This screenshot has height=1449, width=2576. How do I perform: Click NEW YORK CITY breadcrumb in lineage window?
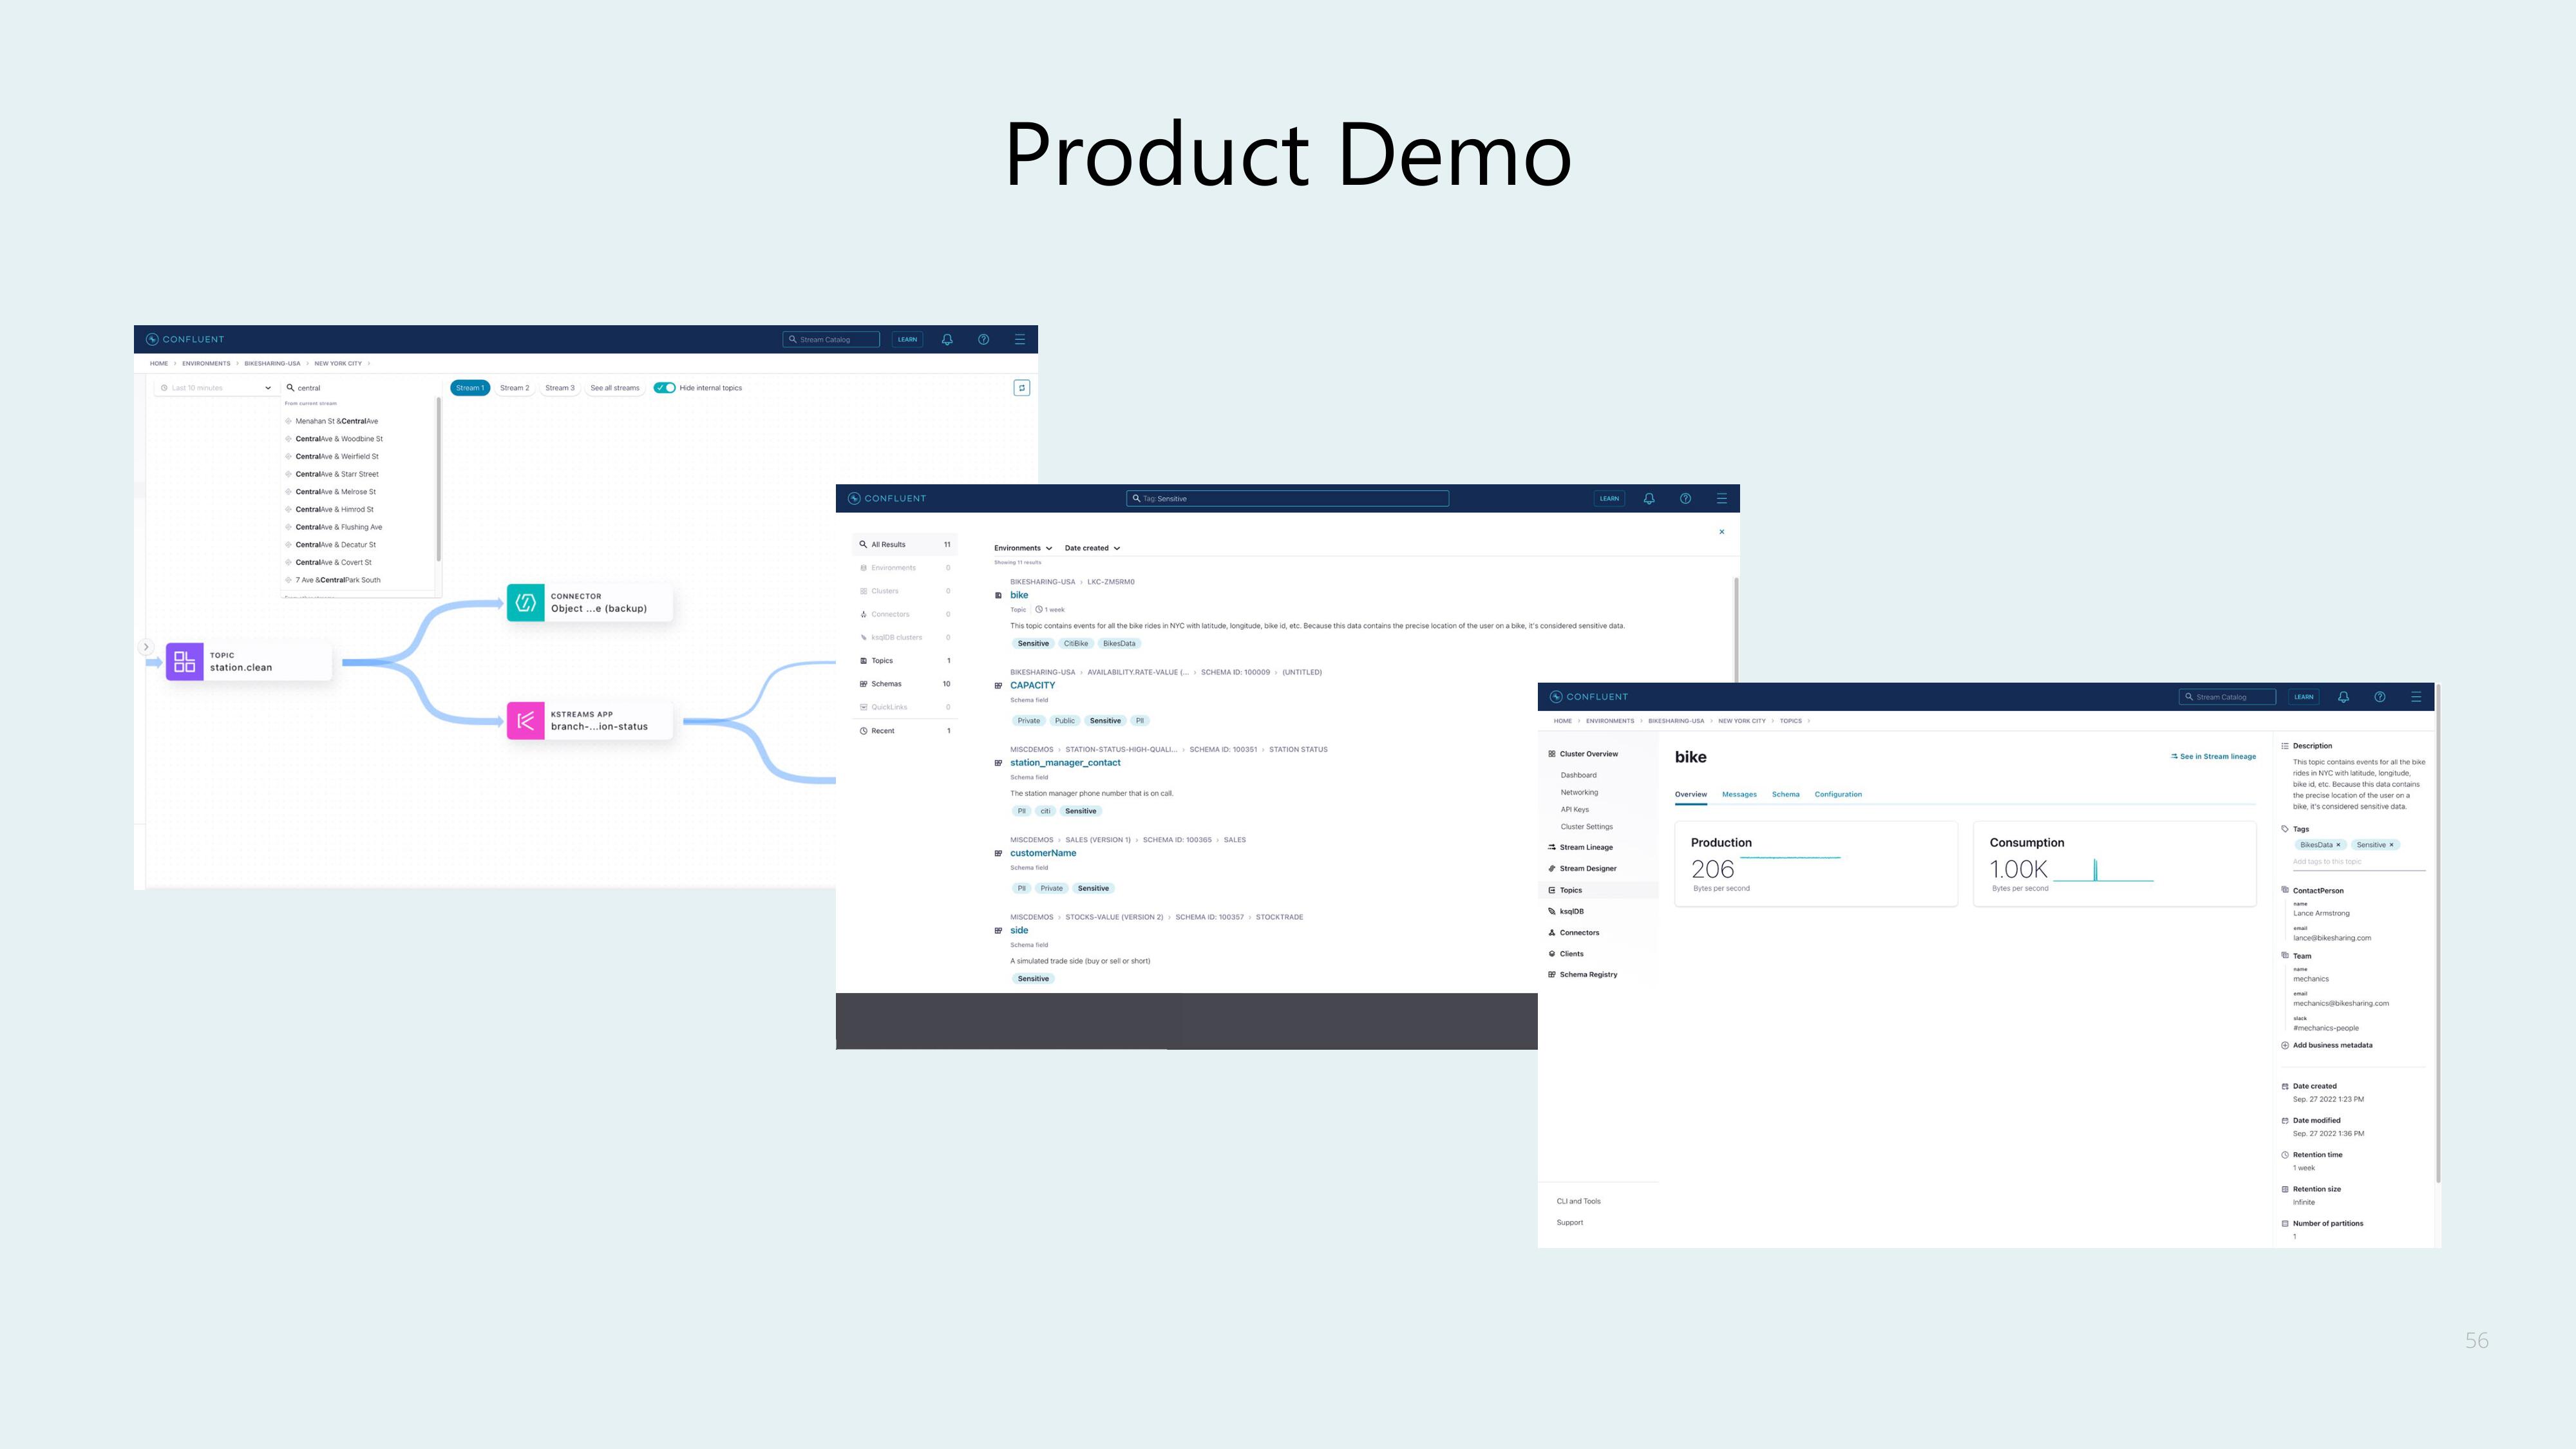coord(338,364)
